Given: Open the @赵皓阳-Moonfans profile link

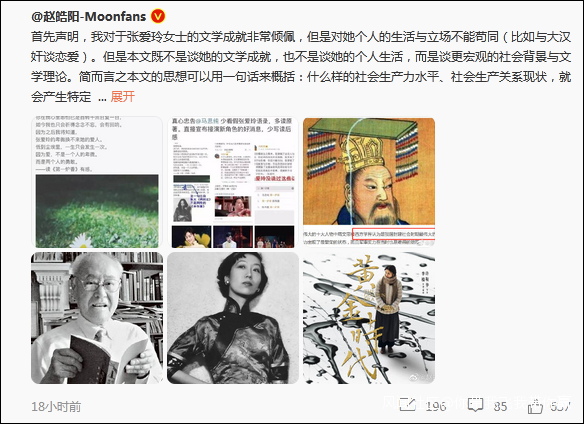Looking at the screenshot, I should pyautogui.click(x=89, y=16).
